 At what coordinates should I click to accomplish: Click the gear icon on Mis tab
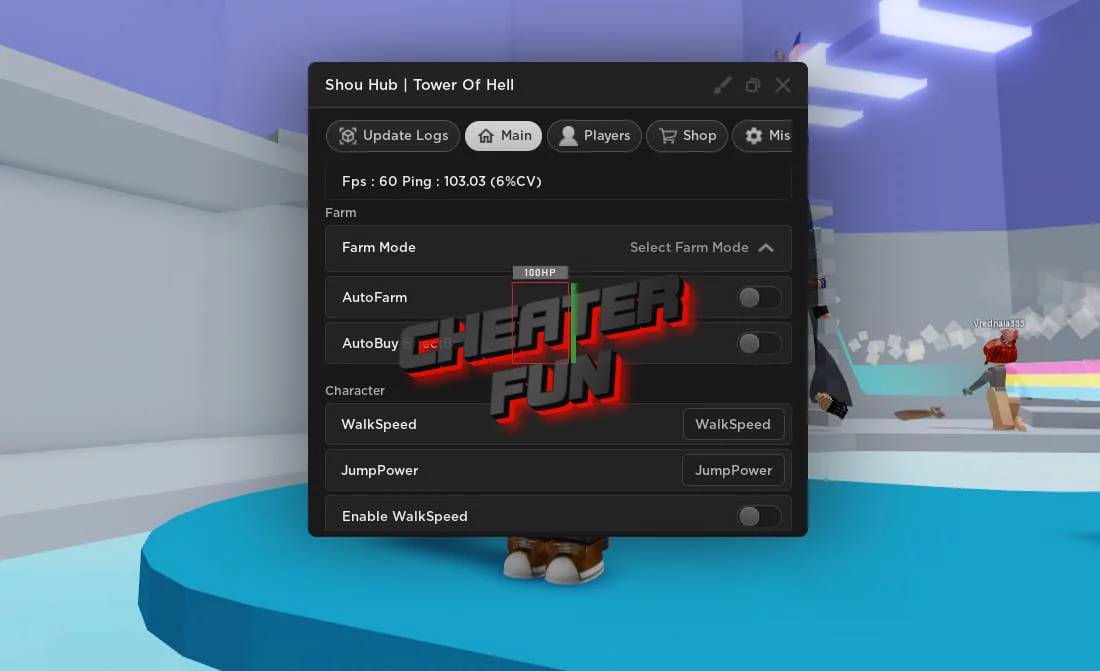[x=753, y=135]
